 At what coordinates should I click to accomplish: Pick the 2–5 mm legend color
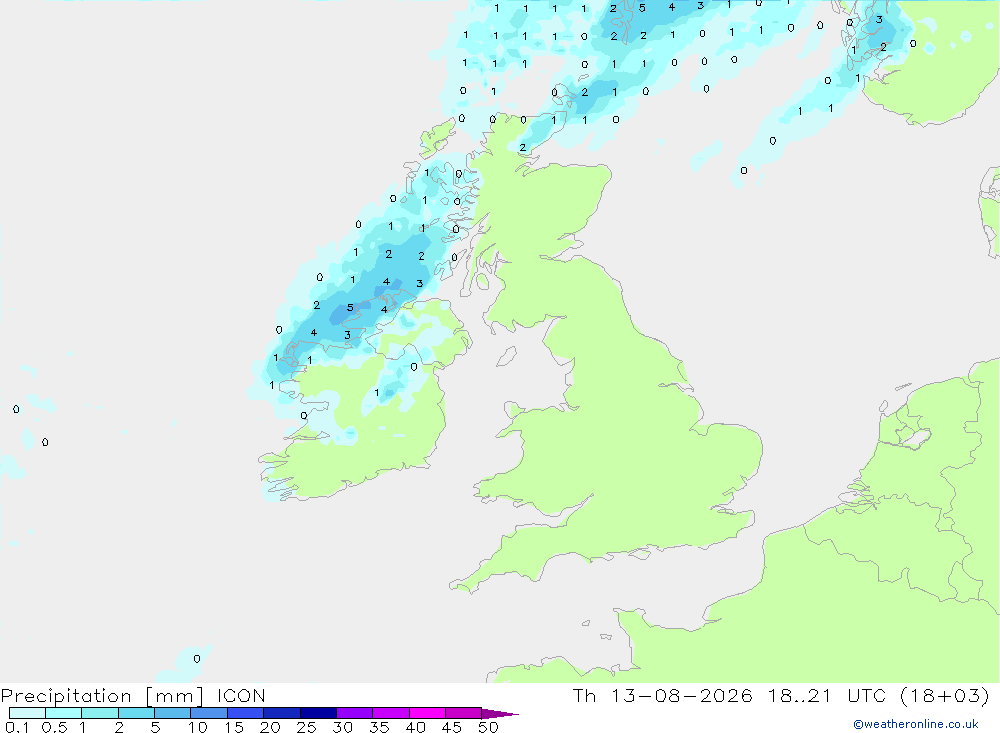[136, 713]
